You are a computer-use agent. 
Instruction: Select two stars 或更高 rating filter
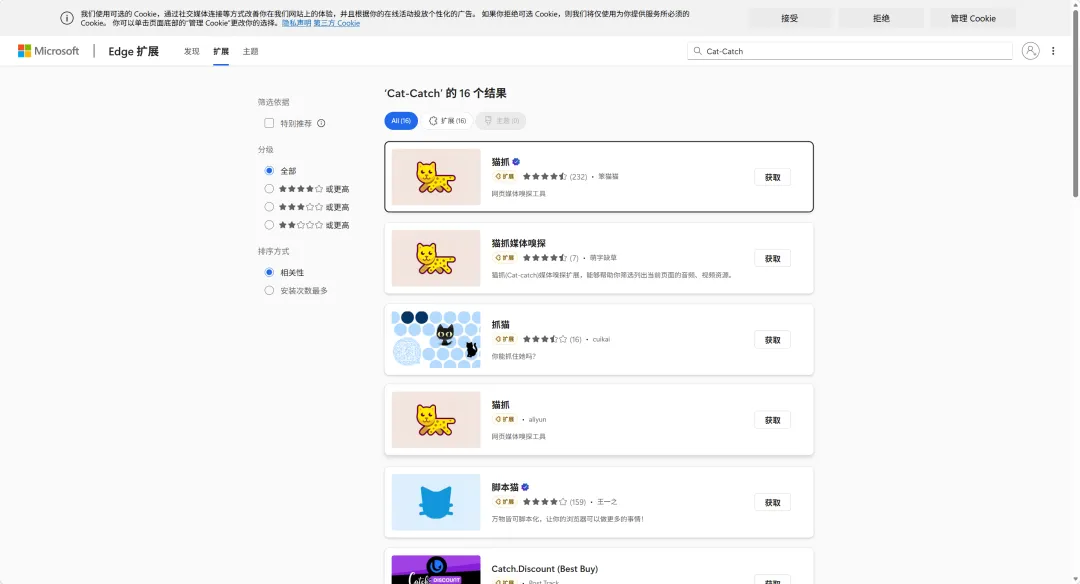269,225
